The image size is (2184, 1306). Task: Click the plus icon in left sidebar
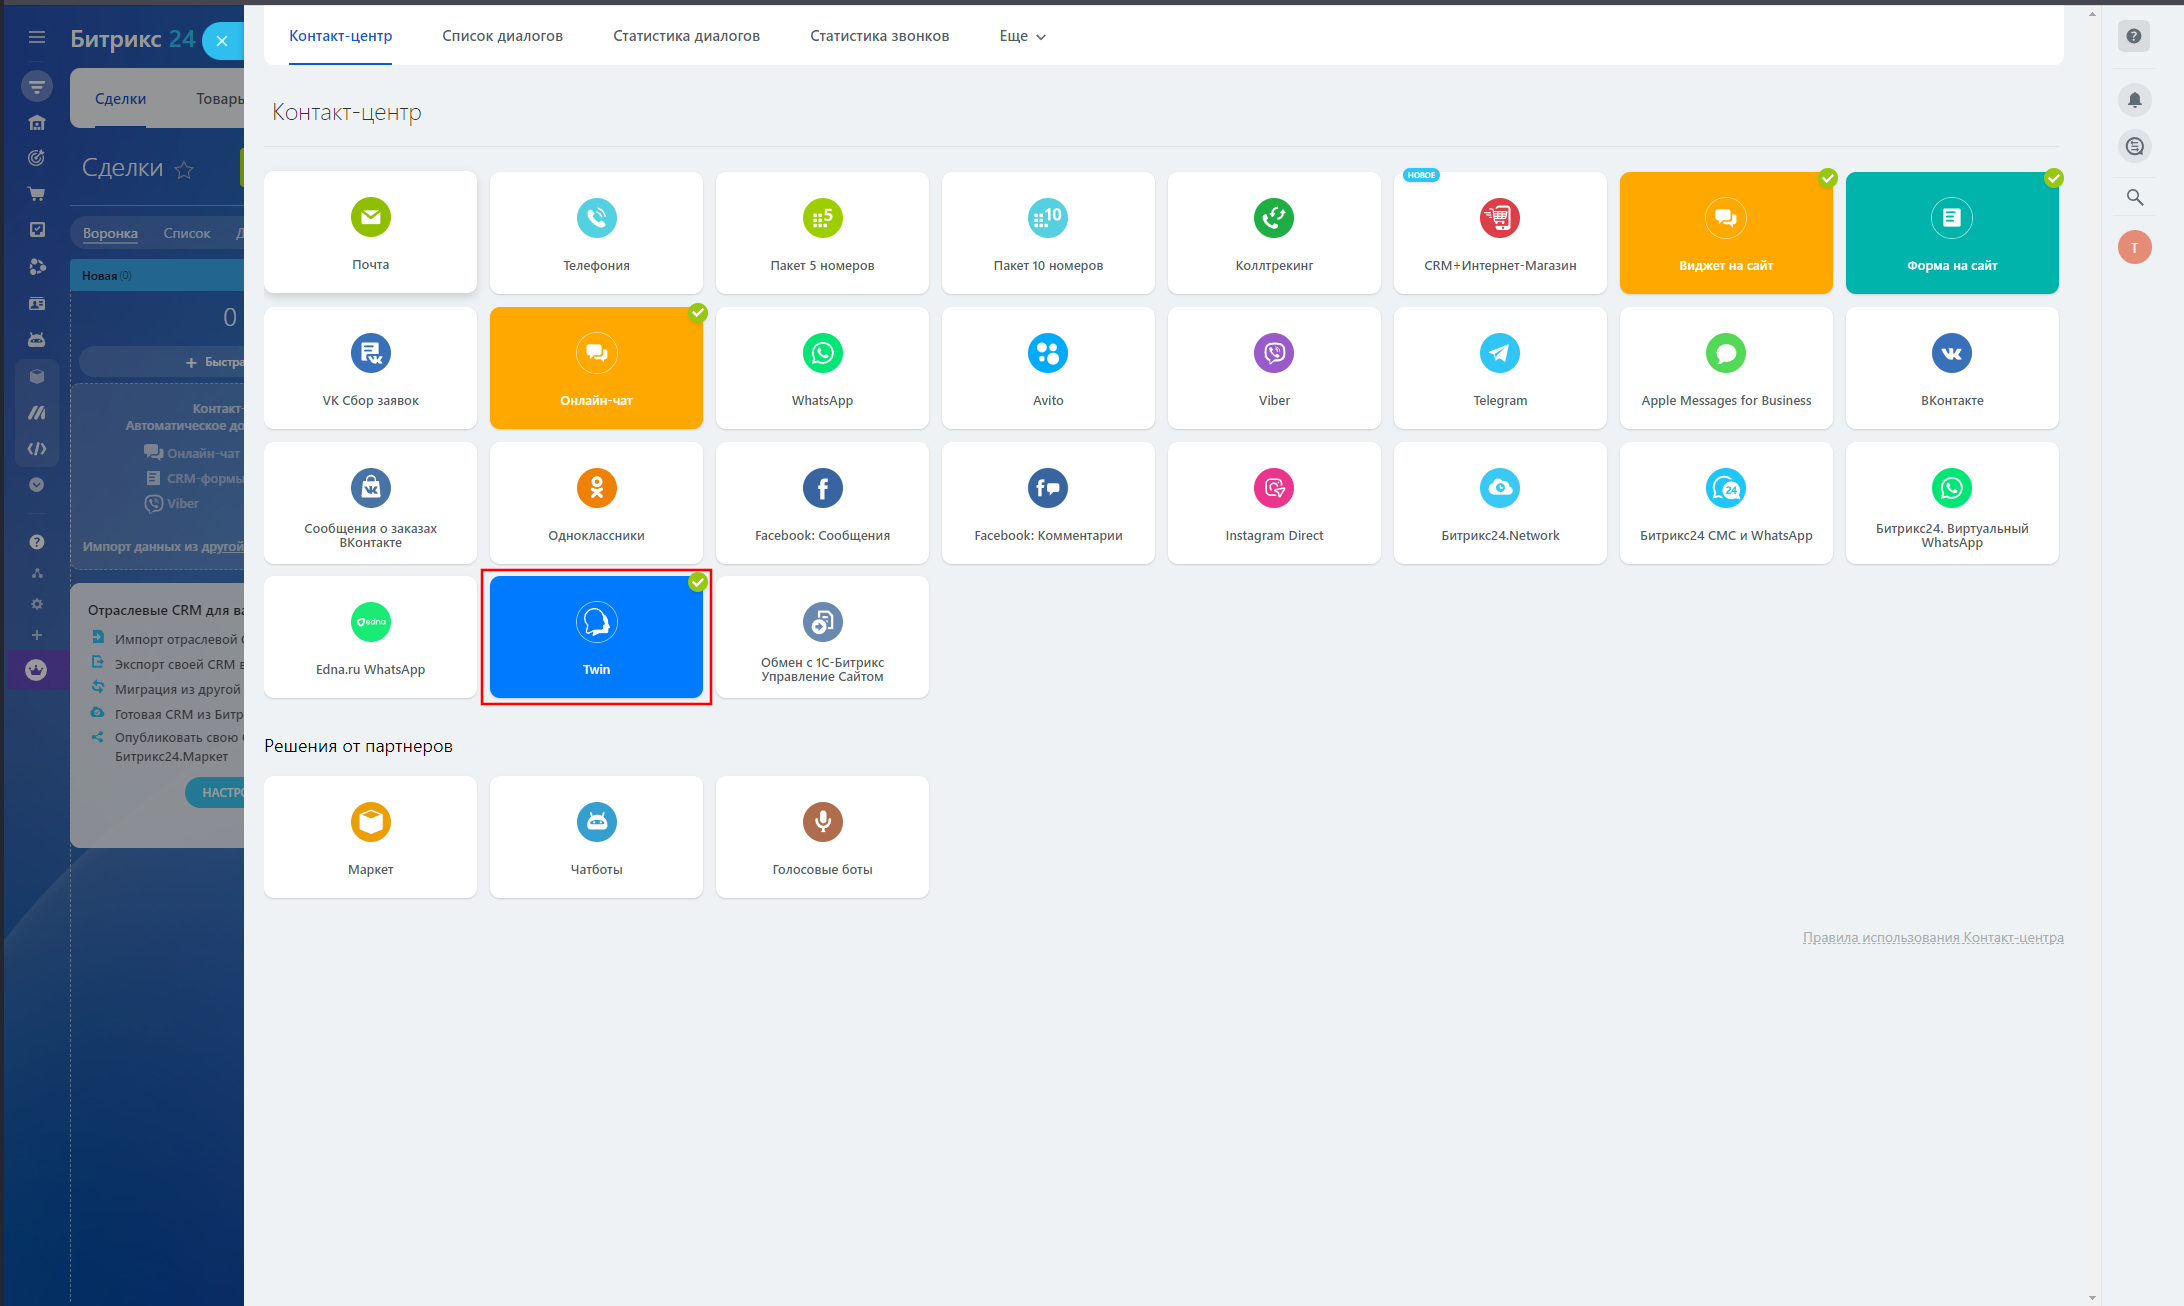pyautogui.click(x=37, y=635)
